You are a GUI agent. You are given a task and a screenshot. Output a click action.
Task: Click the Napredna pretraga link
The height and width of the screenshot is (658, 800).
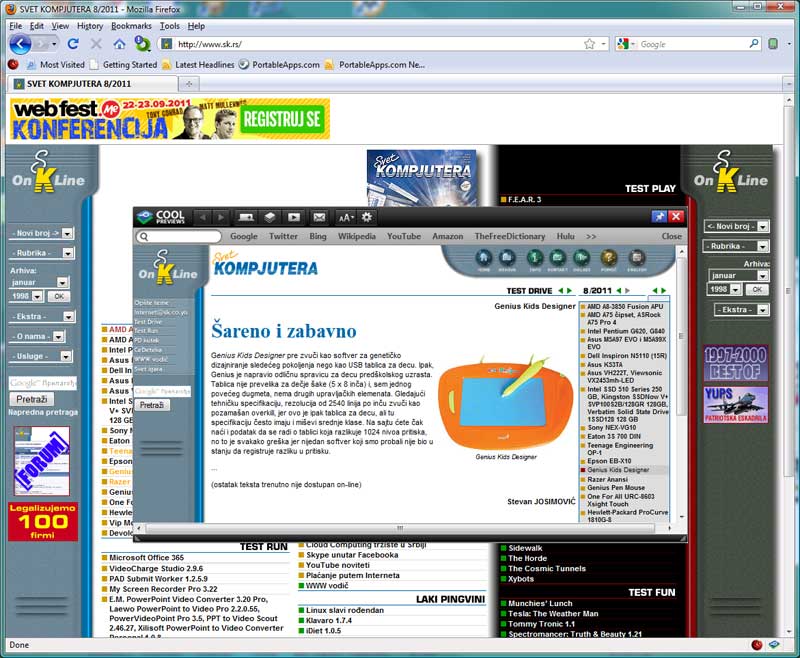pyautogui.click(x=43, y=412)
